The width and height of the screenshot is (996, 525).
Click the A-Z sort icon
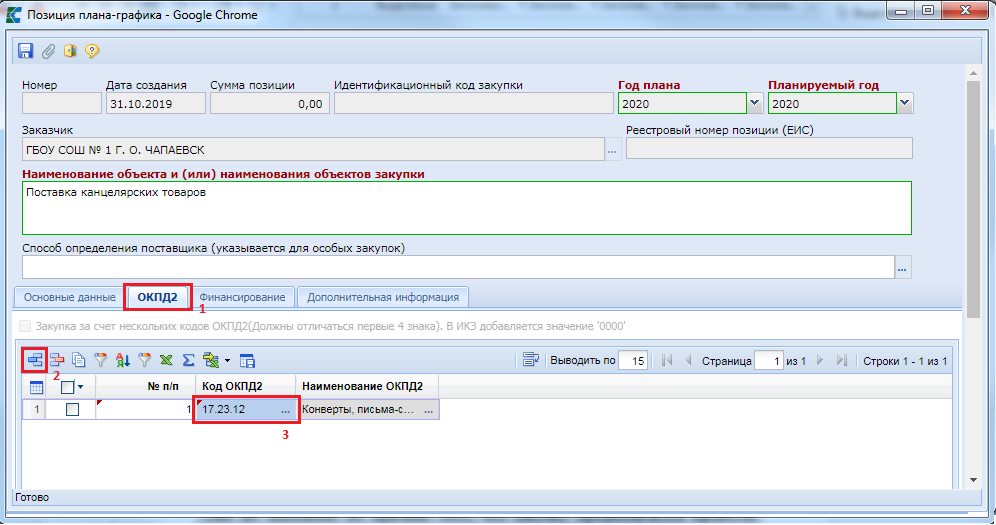pos(122,360)
